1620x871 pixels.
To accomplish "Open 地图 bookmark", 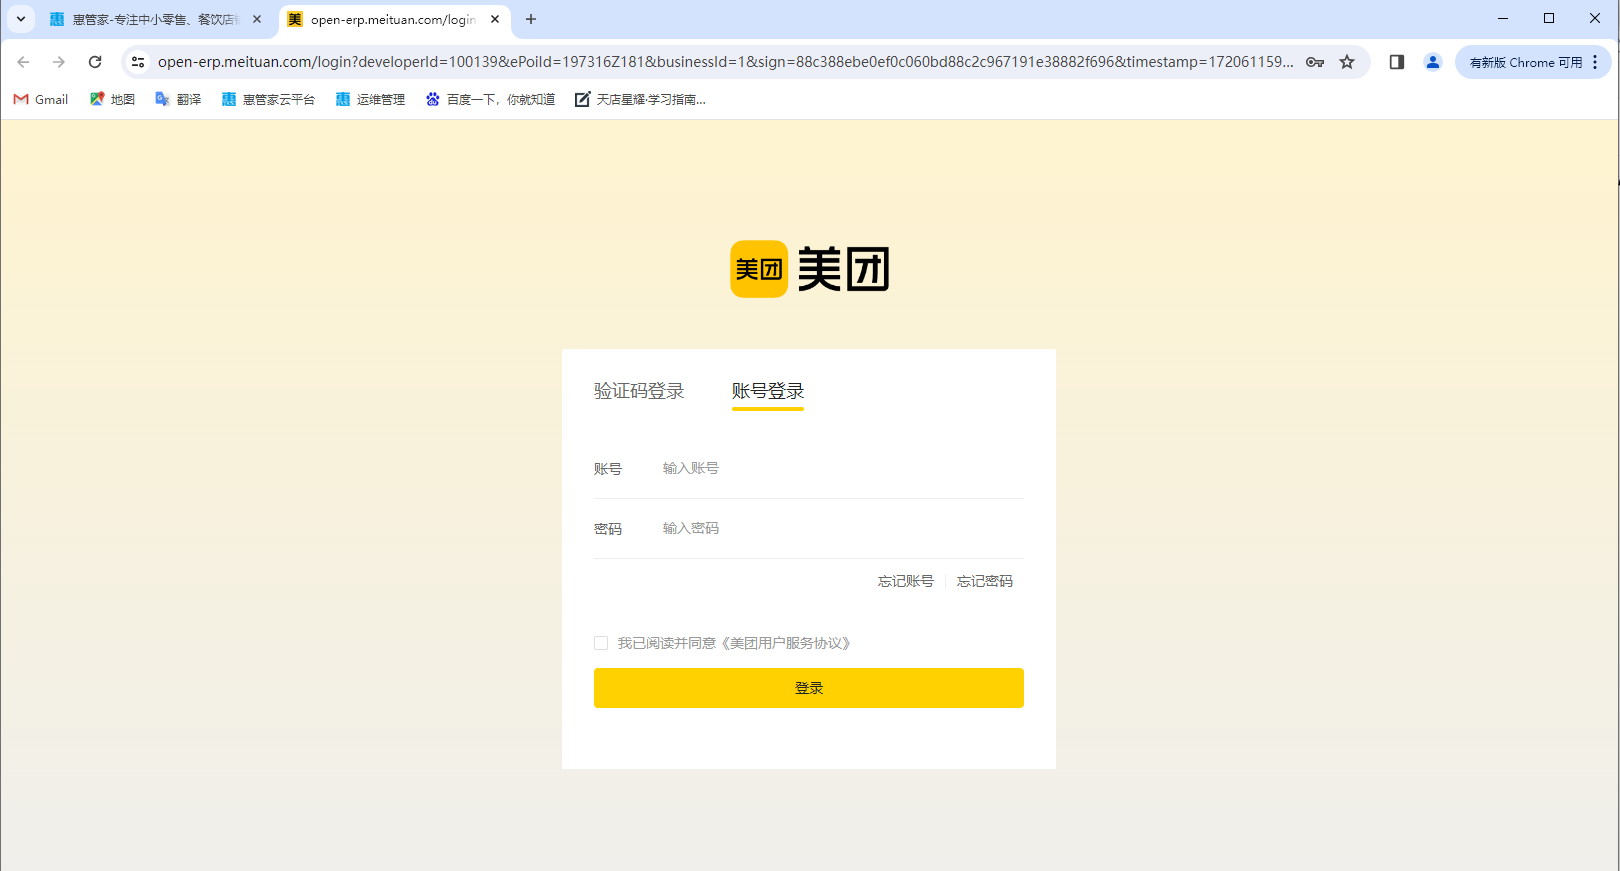I will pyautogui.click(x=112, y=99).
